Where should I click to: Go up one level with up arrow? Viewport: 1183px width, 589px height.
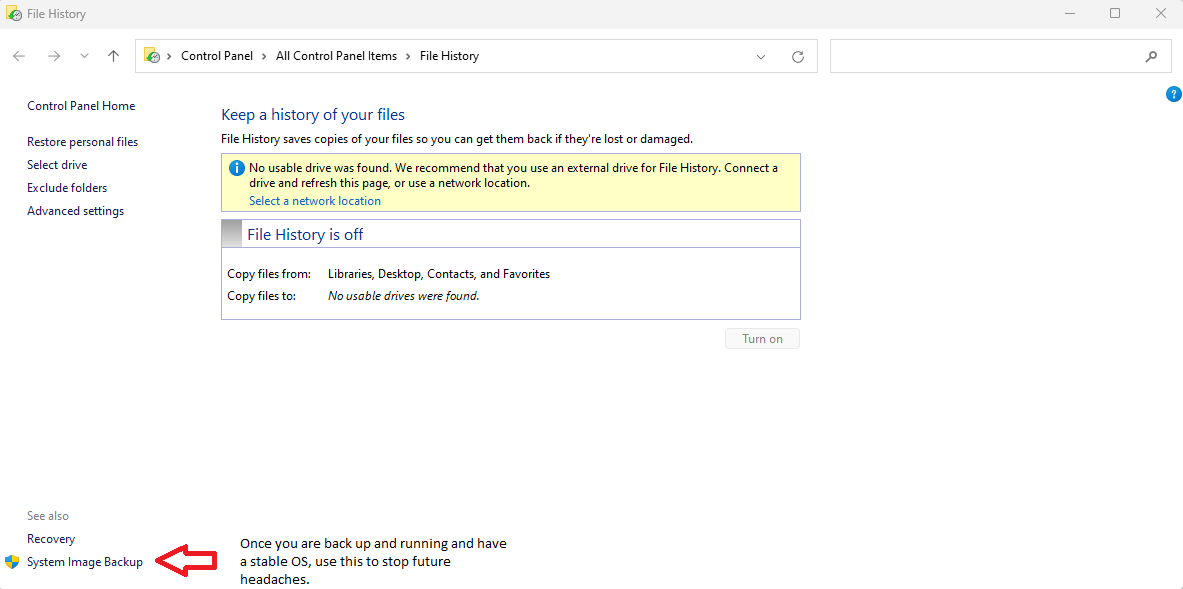pyautogui.click(x=113, y=56)
